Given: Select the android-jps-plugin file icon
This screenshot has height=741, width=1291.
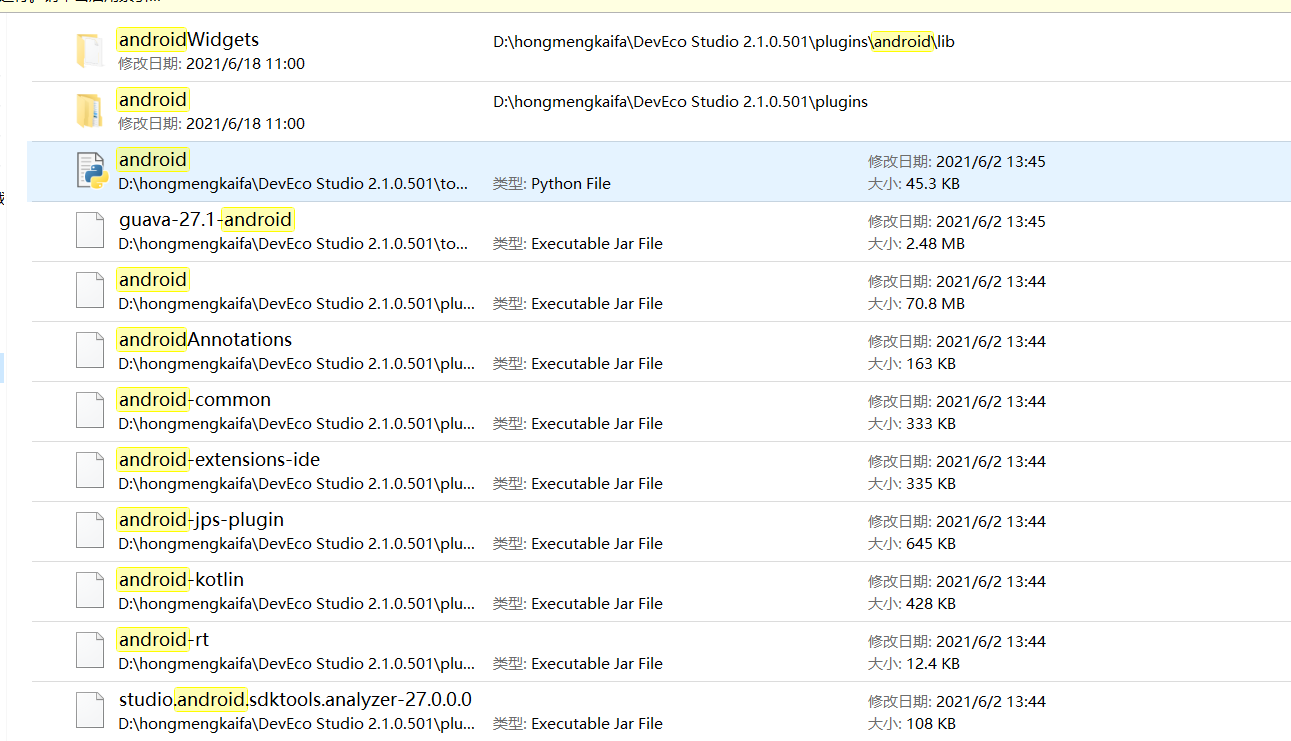Looking at the screenshot, I should pos(90,531).
